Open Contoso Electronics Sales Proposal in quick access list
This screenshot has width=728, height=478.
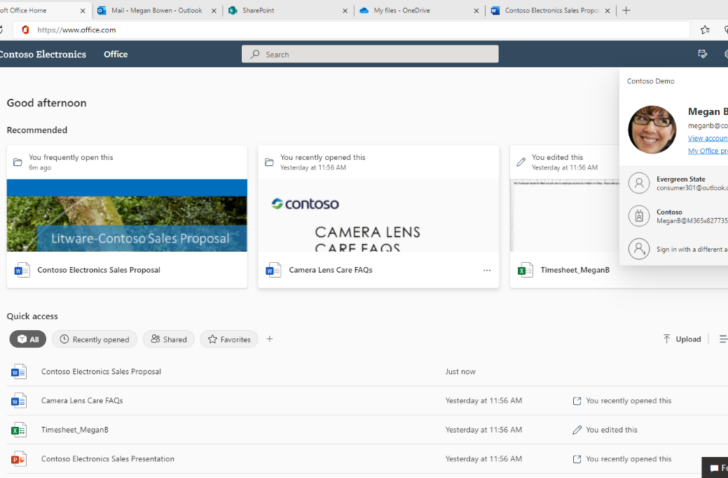101,371
